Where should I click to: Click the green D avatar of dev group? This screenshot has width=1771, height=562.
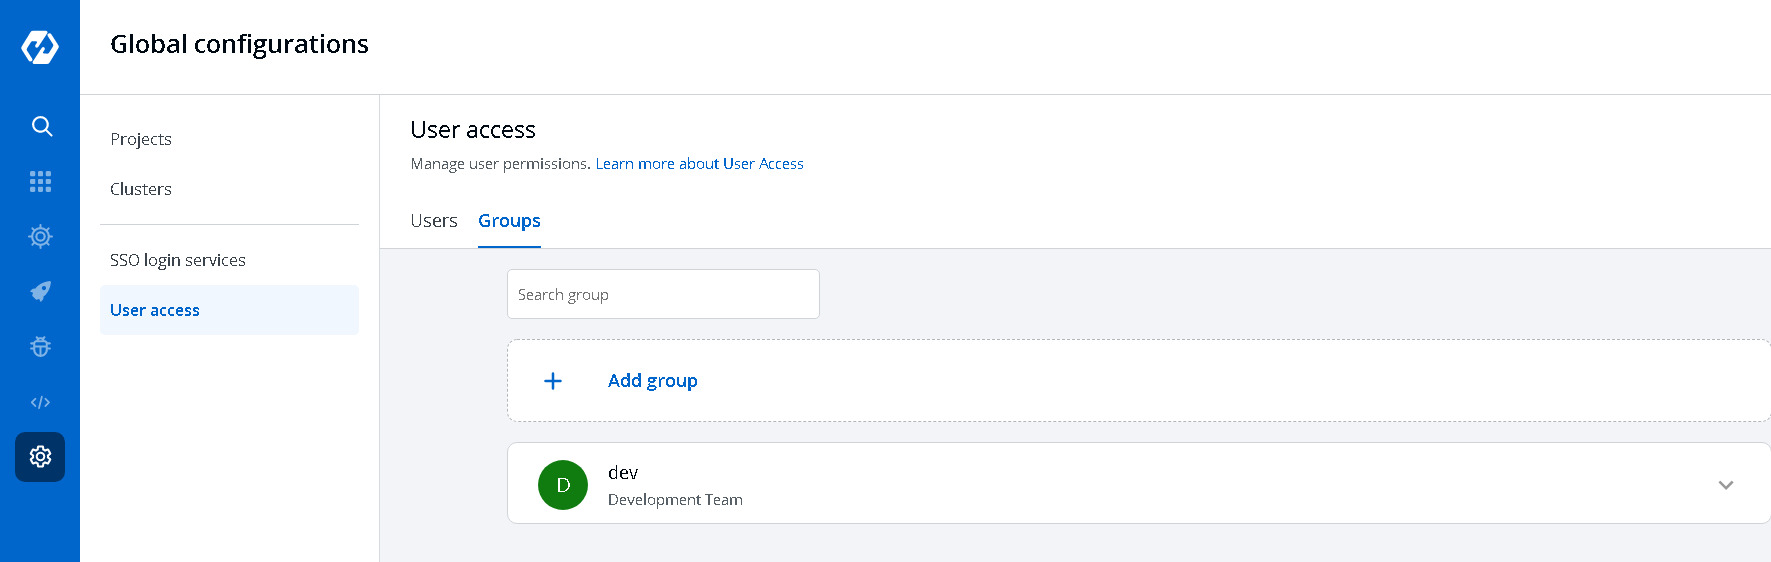coord(563,485)
